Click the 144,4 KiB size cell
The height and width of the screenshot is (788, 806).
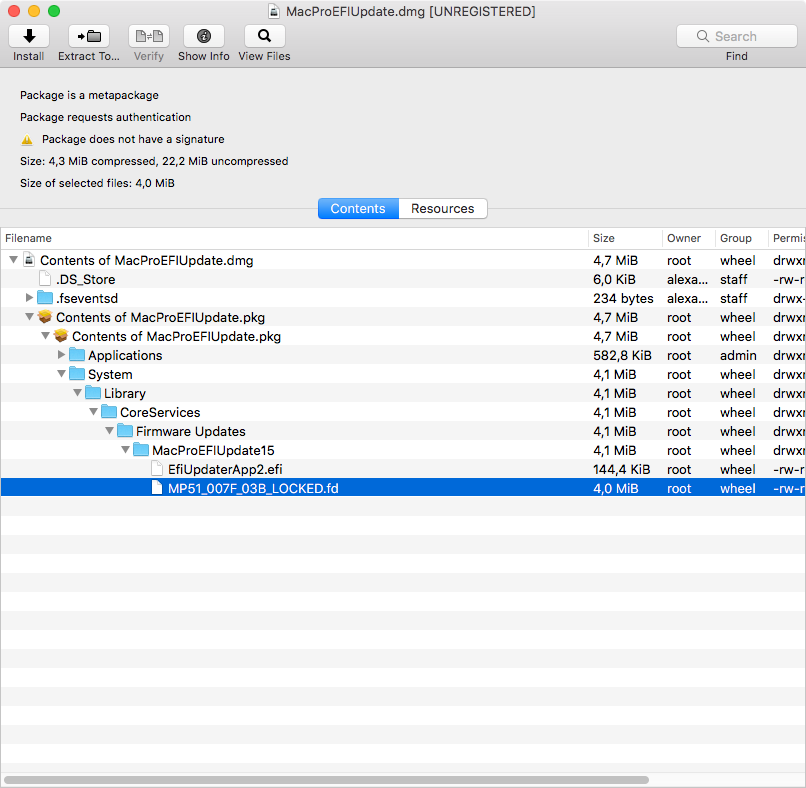621,470
